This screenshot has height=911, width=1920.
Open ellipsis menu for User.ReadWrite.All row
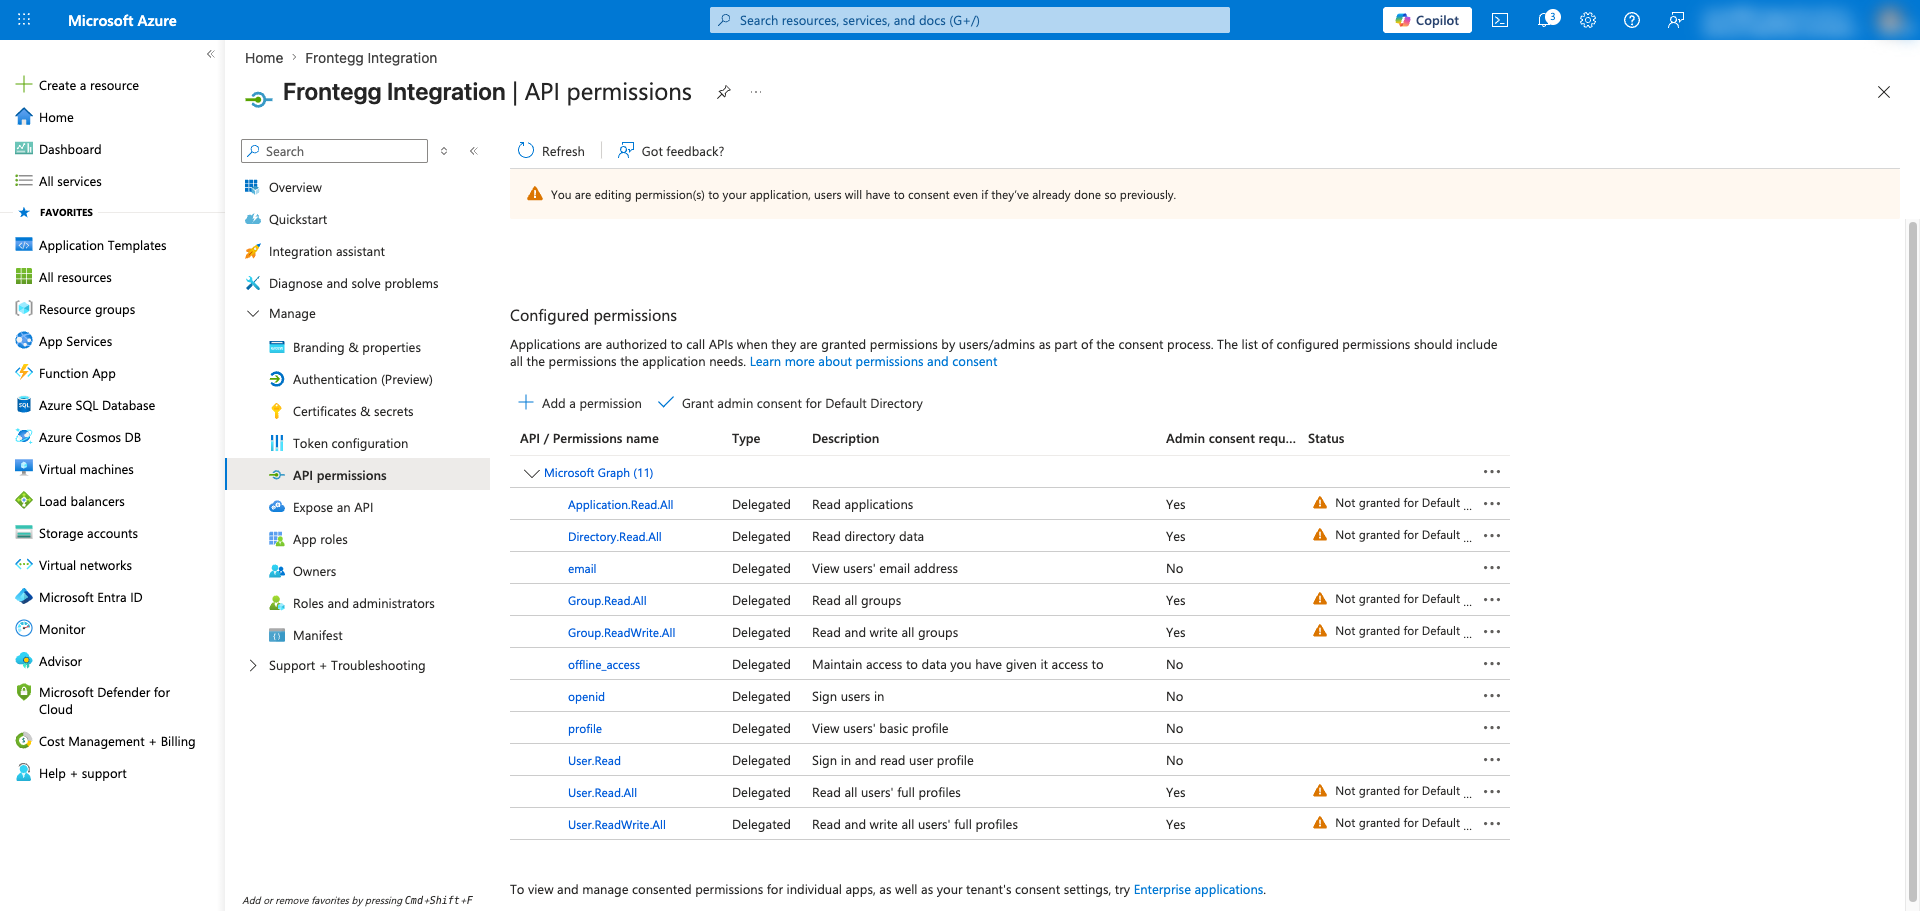(x=1492, y=824)
